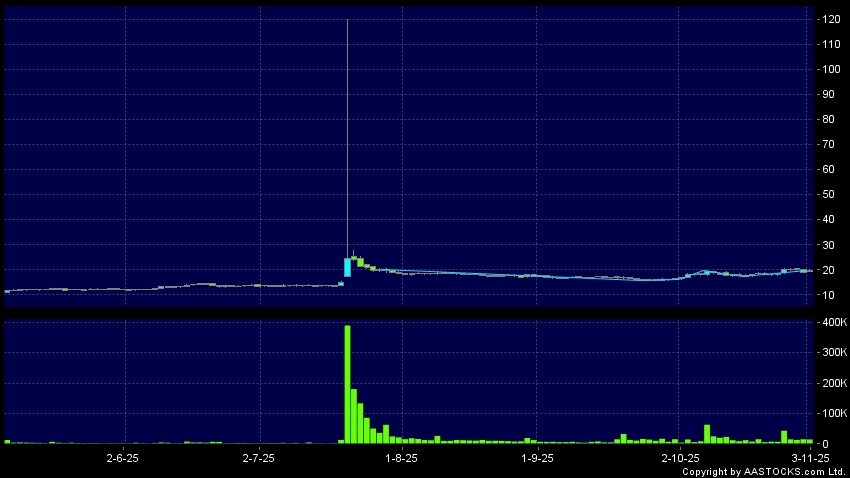Click the volume bar spike near 2-10-25

[x=707, y=434]
